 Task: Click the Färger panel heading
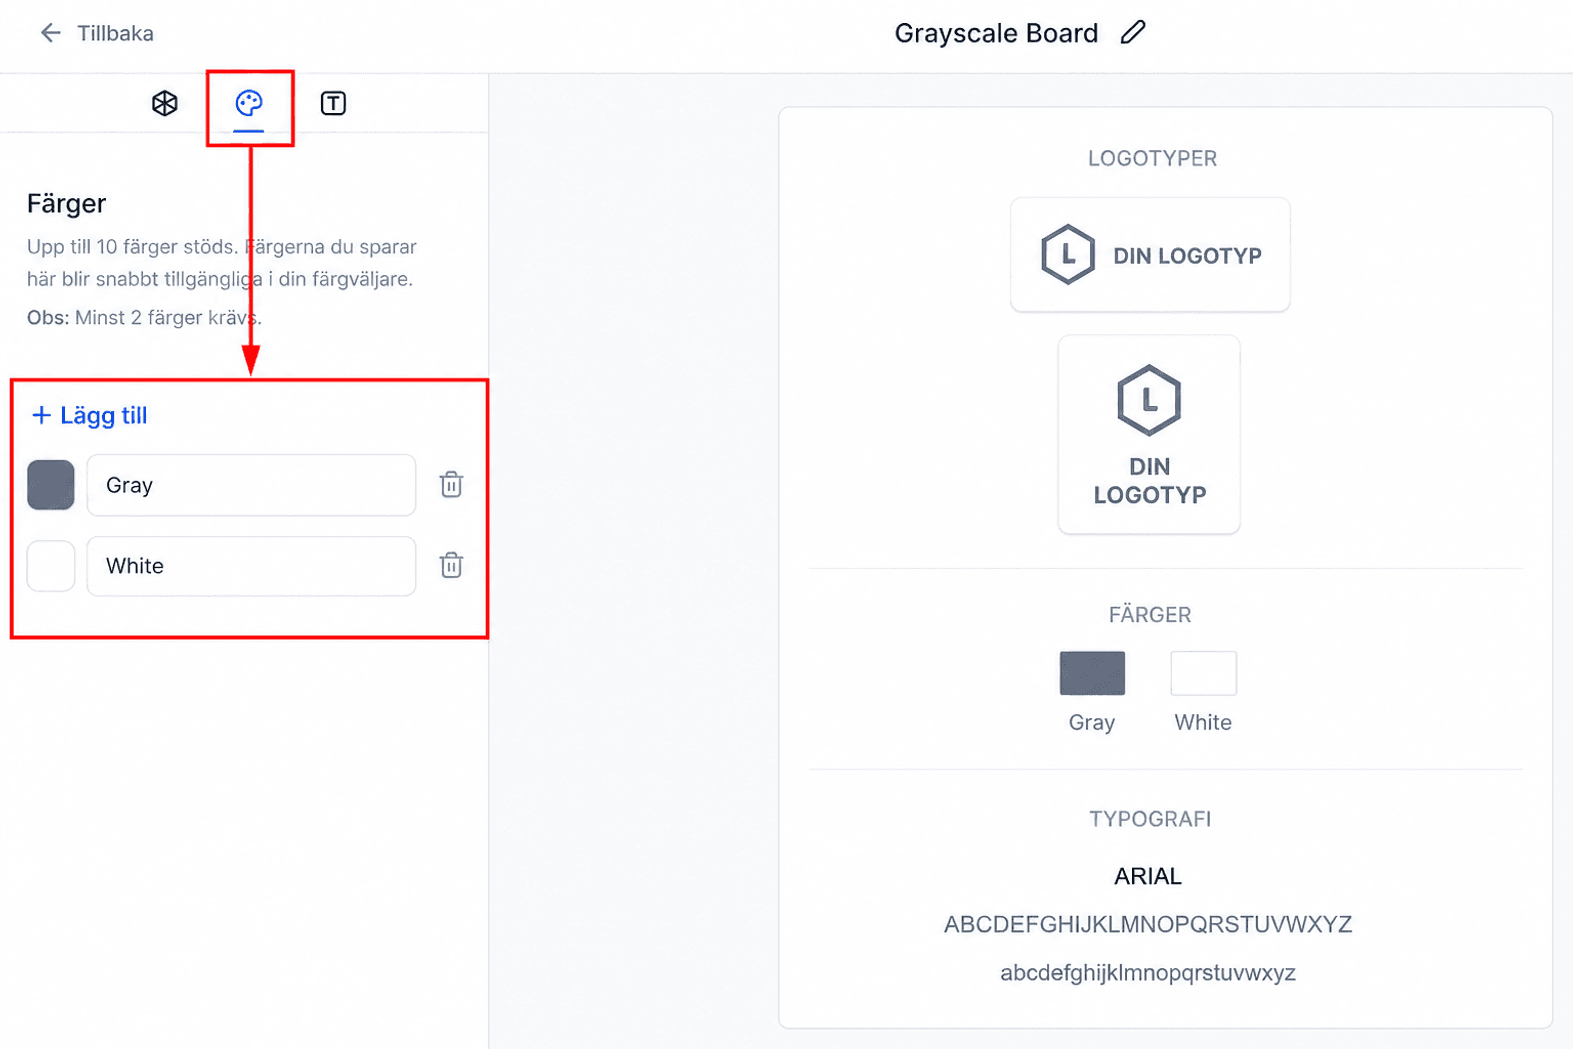click(66, 203)
